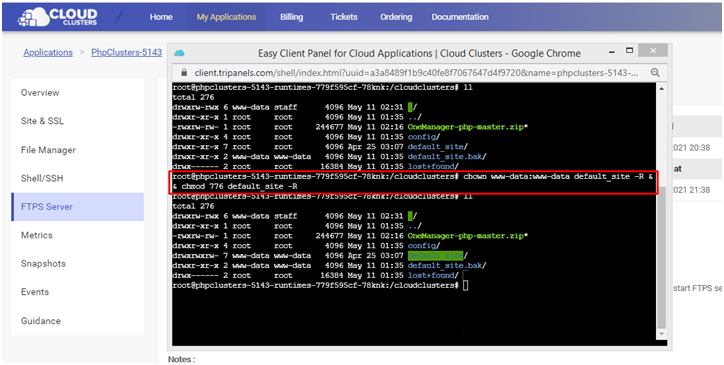Image resolution: width=724 pixels, height=365 pixels.
Task: Click the terminal scrollbar down arrow
Action: 662,334
